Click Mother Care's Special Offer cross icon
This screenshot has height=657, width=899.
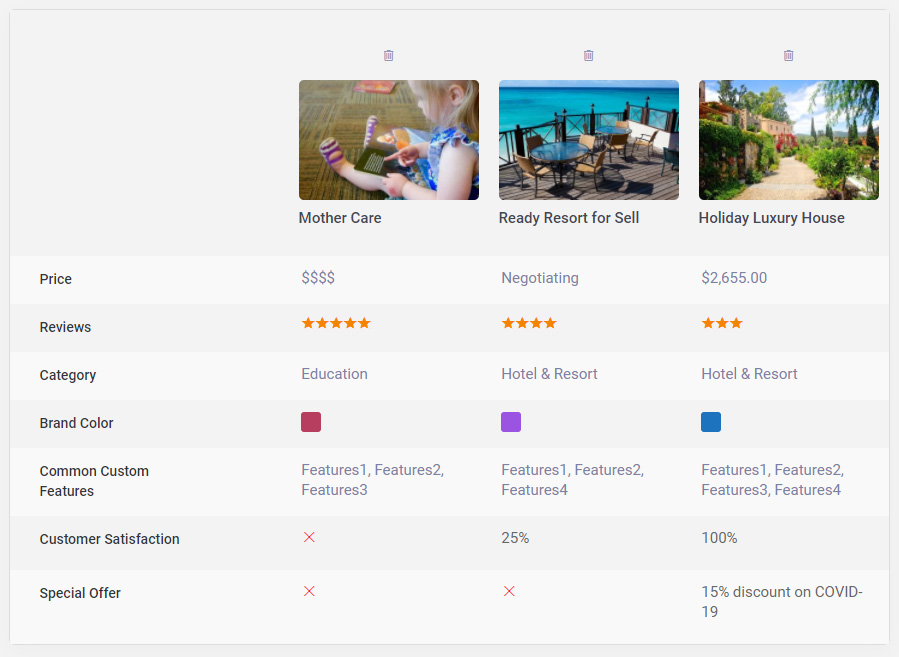pyautogui.click(x=309, y=591)
